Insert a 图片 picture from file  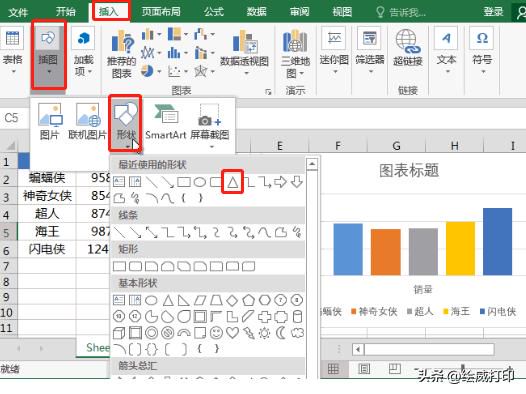[50, 121]
